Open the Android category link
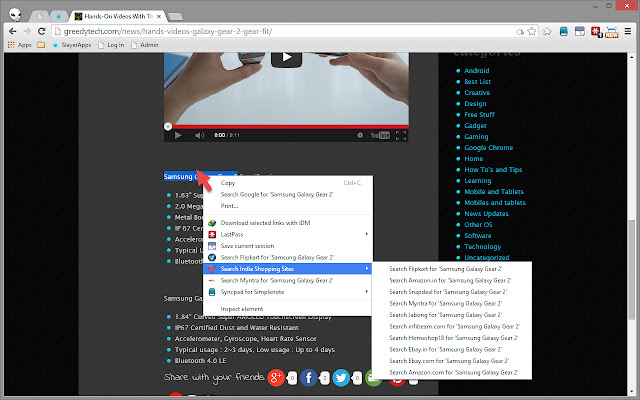 pos(476,71)
